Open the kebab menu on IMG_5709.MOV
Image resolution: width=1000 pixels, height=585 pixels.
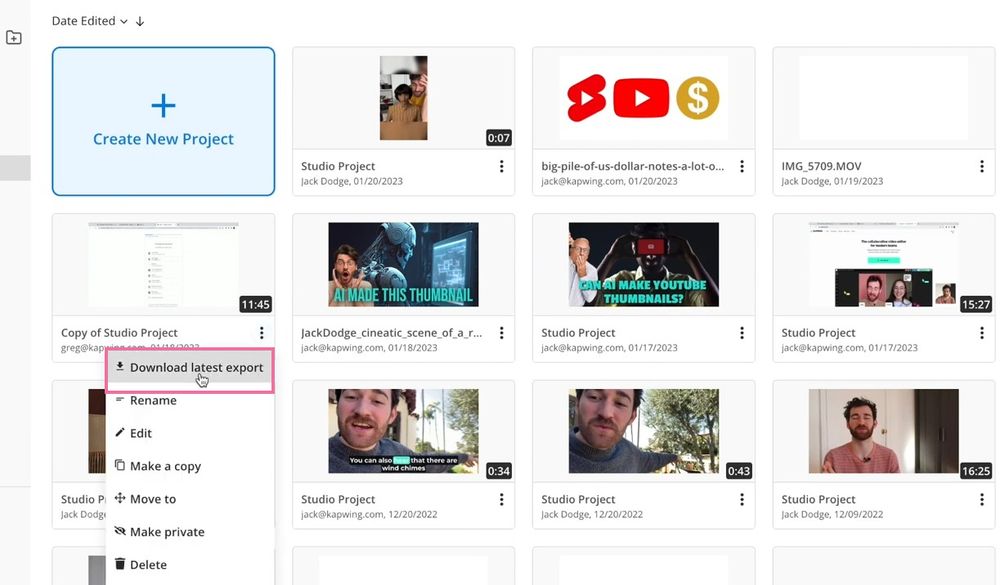pyautogui.click(x=981, y=166)
